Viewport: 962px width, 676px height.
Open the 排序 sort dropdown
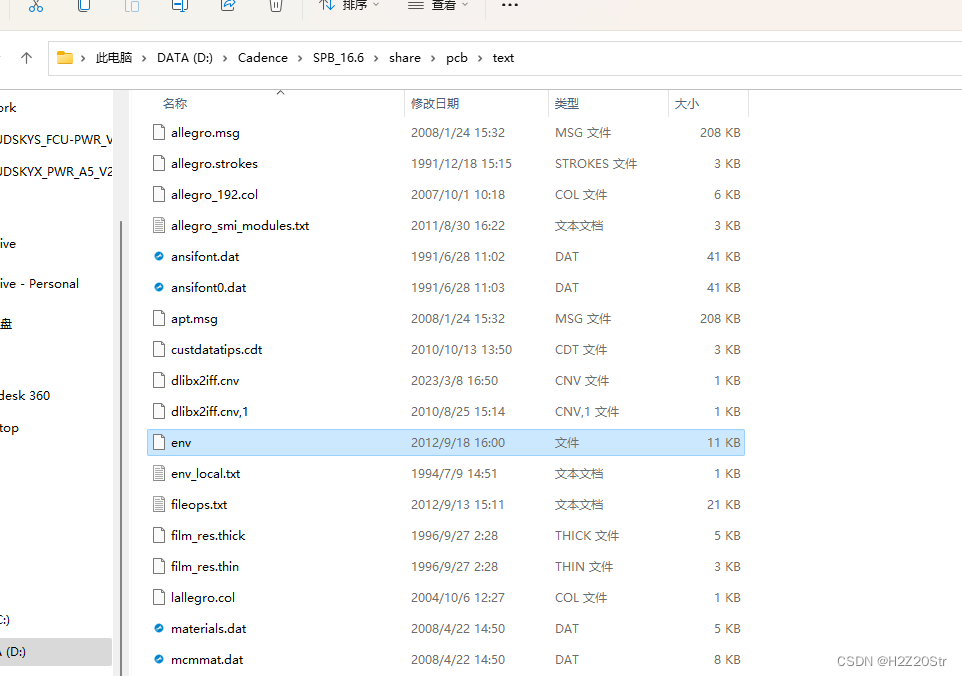[x=349, y=6]
